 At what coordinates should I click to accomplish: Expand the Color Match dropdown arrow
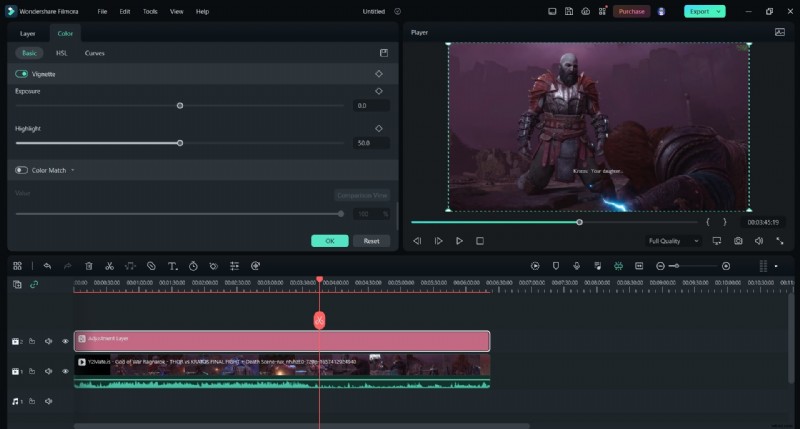[x=72, y=170]
